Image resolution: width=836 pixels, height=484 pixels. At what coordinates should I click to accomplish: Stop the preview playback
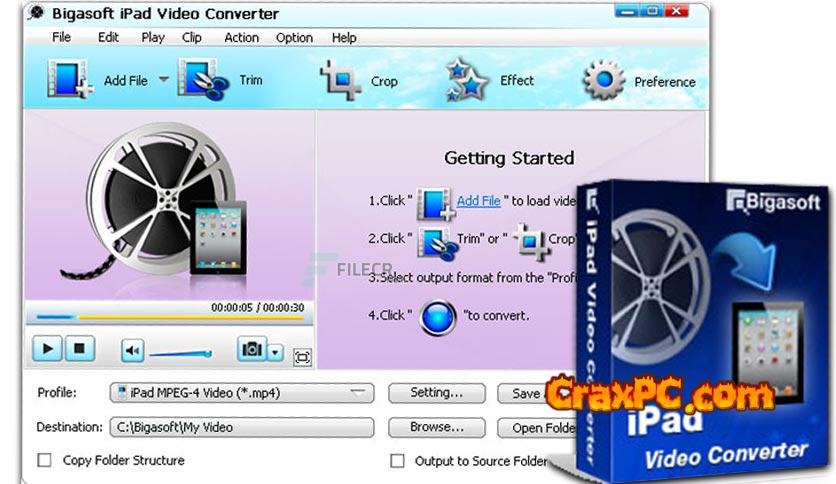[79, 349]
